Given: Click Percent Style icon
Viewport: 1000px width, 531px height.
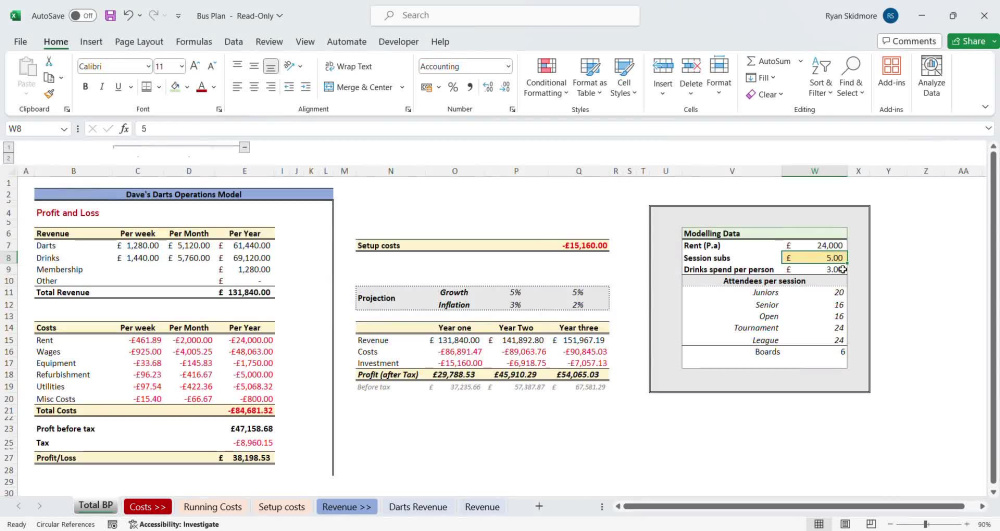Looking at the screenshot, I should [453, 87].
